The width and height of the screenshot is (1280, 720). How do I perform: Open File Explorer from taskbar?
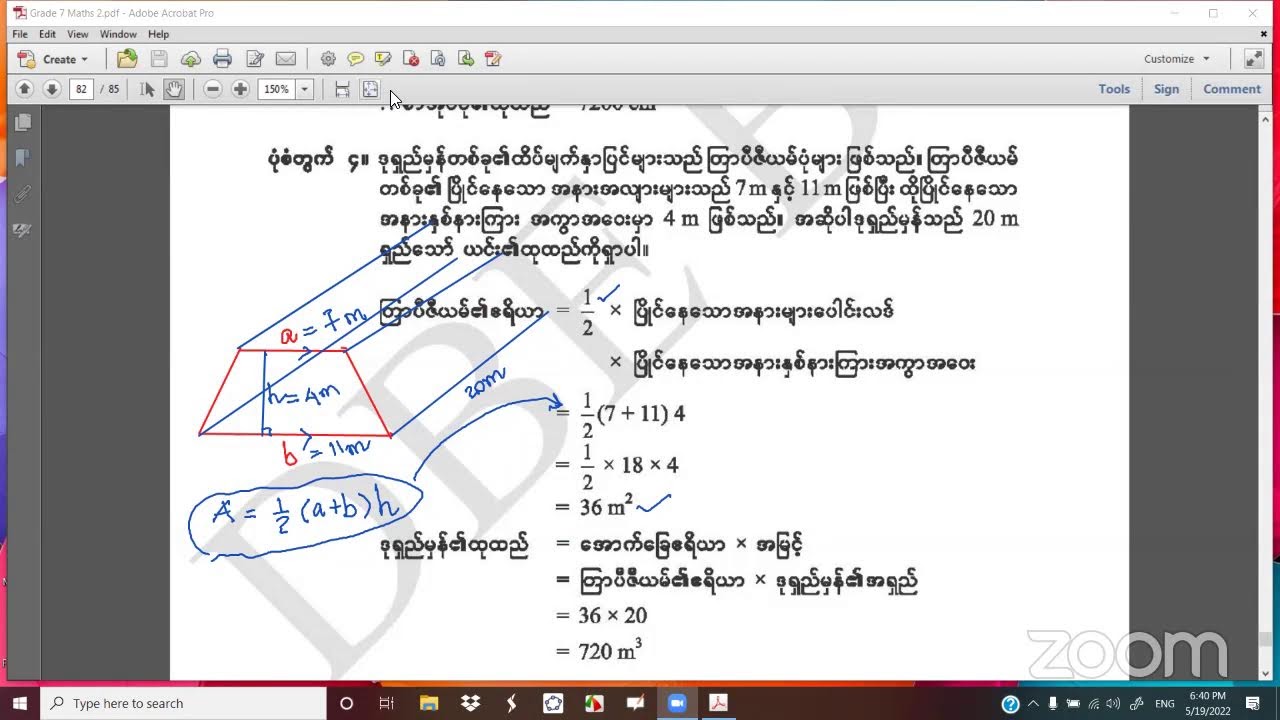click(429, 703)
